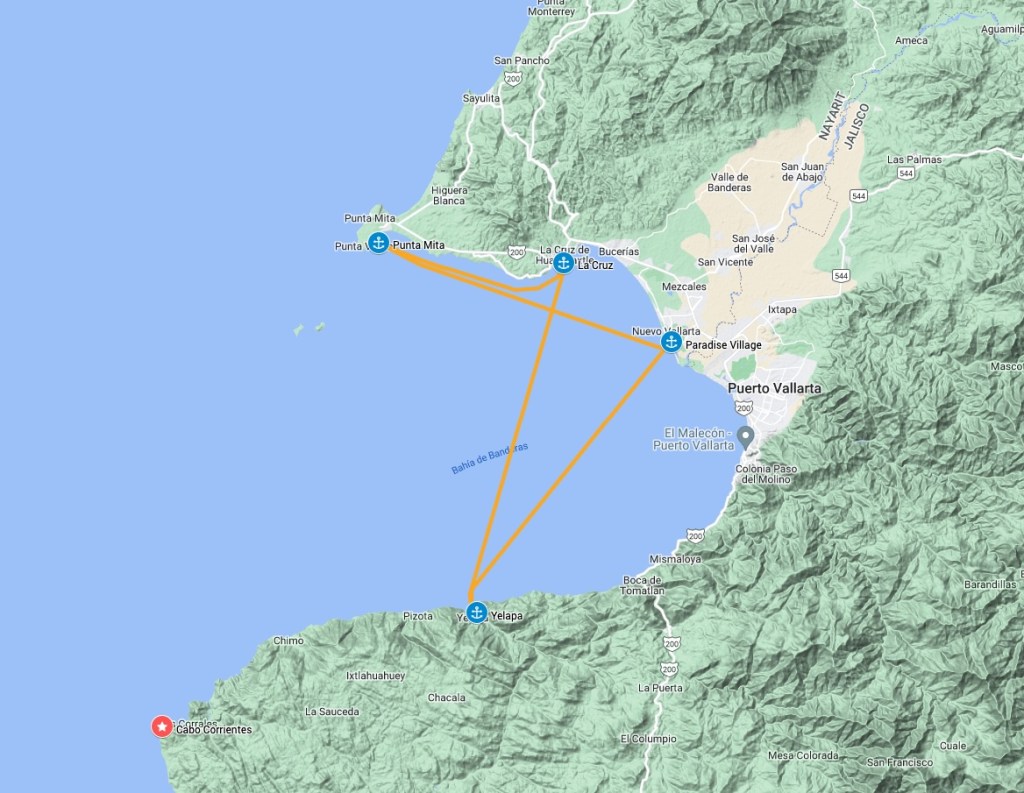The image size is (1024, 793).
Task: Click the El Malecón location pin
Action: [745, 436]
